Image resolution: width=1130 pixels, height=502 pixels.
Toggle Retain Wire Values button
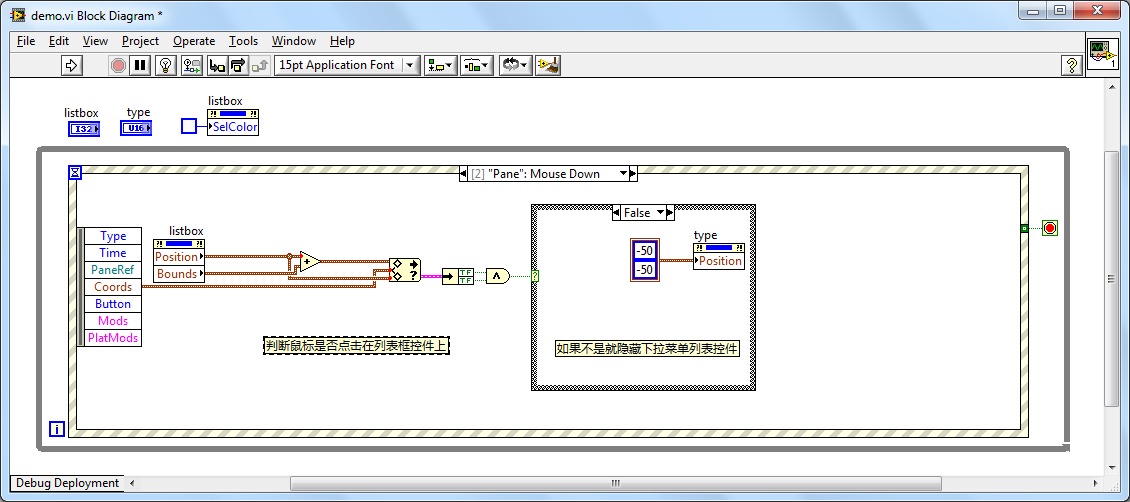[x=192, y=65]
